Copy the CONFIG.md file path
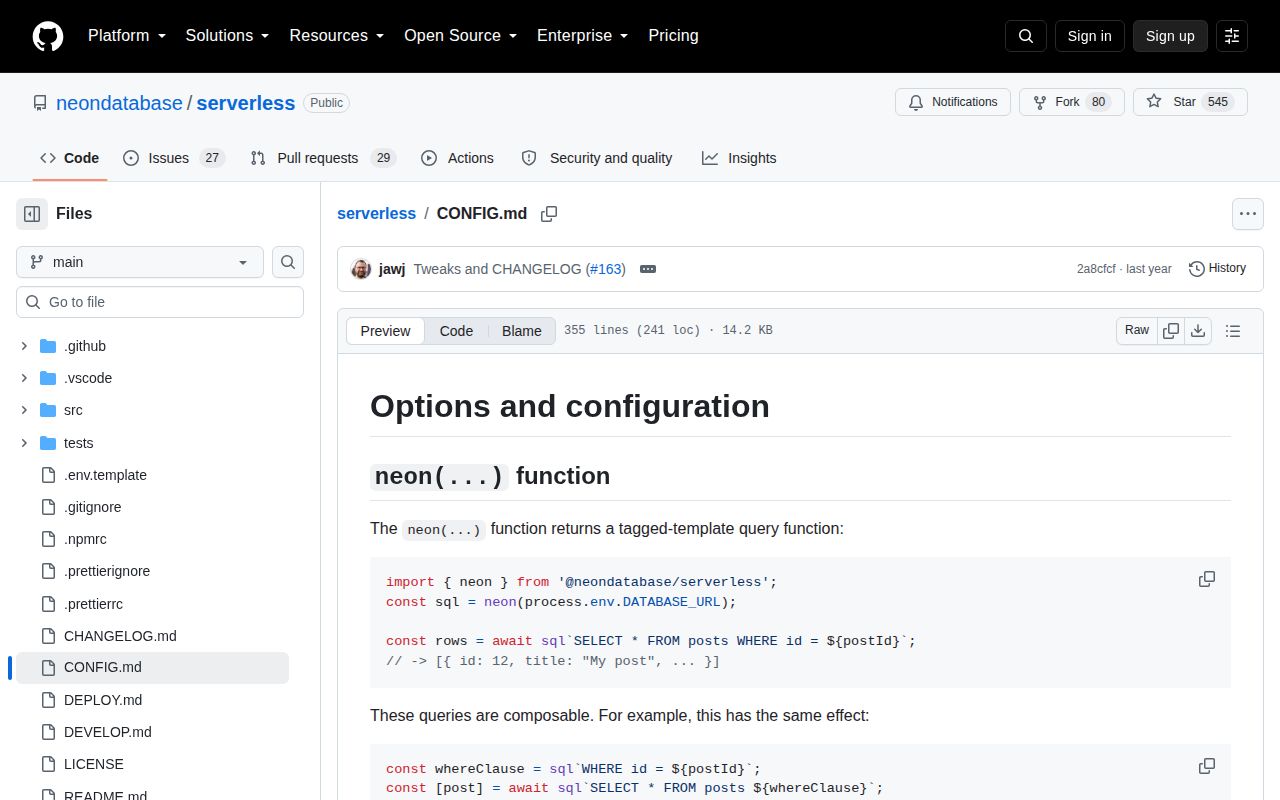Screen dimensions: 1280x800 point(549,213)
